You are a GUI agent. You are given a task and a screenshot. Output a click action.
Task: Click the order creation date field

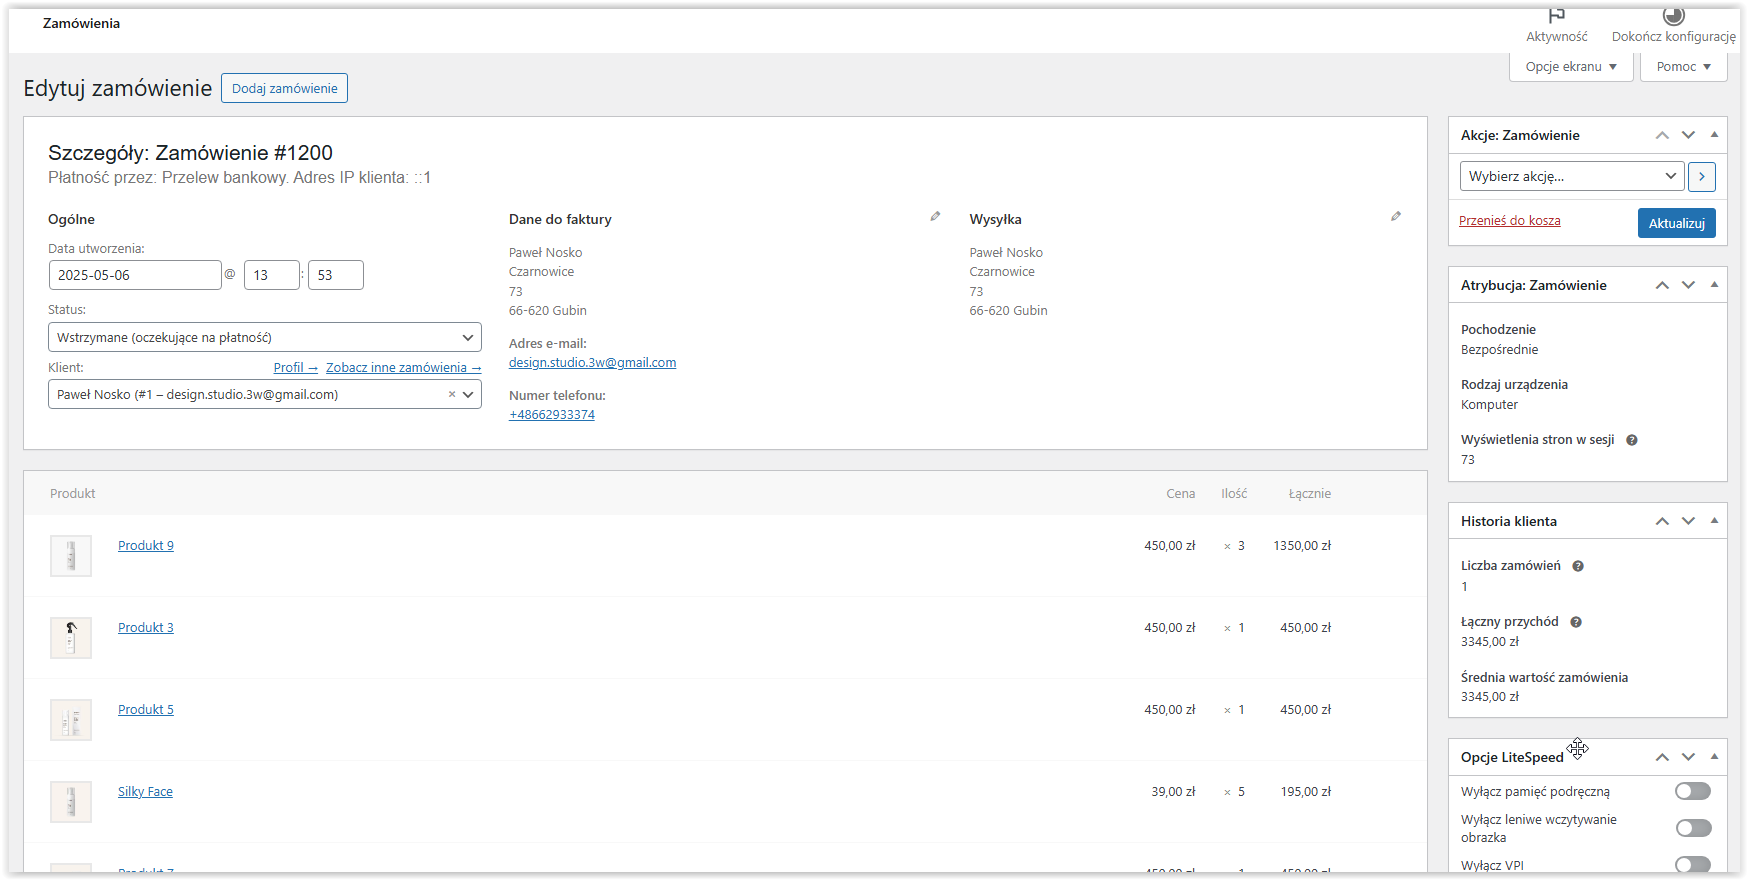tap(135, 275)
